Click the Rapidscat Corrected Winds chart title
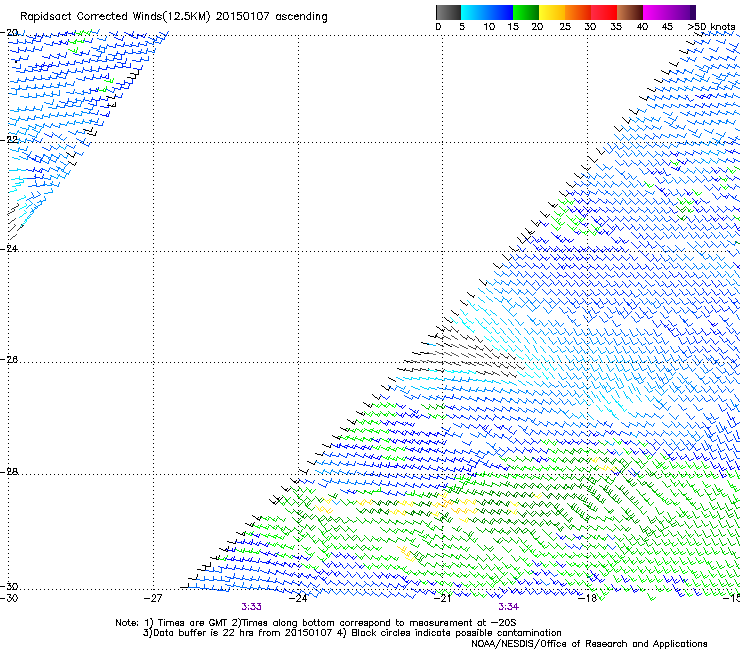Viewport: 740px width, 650px height. coord(174,16)
